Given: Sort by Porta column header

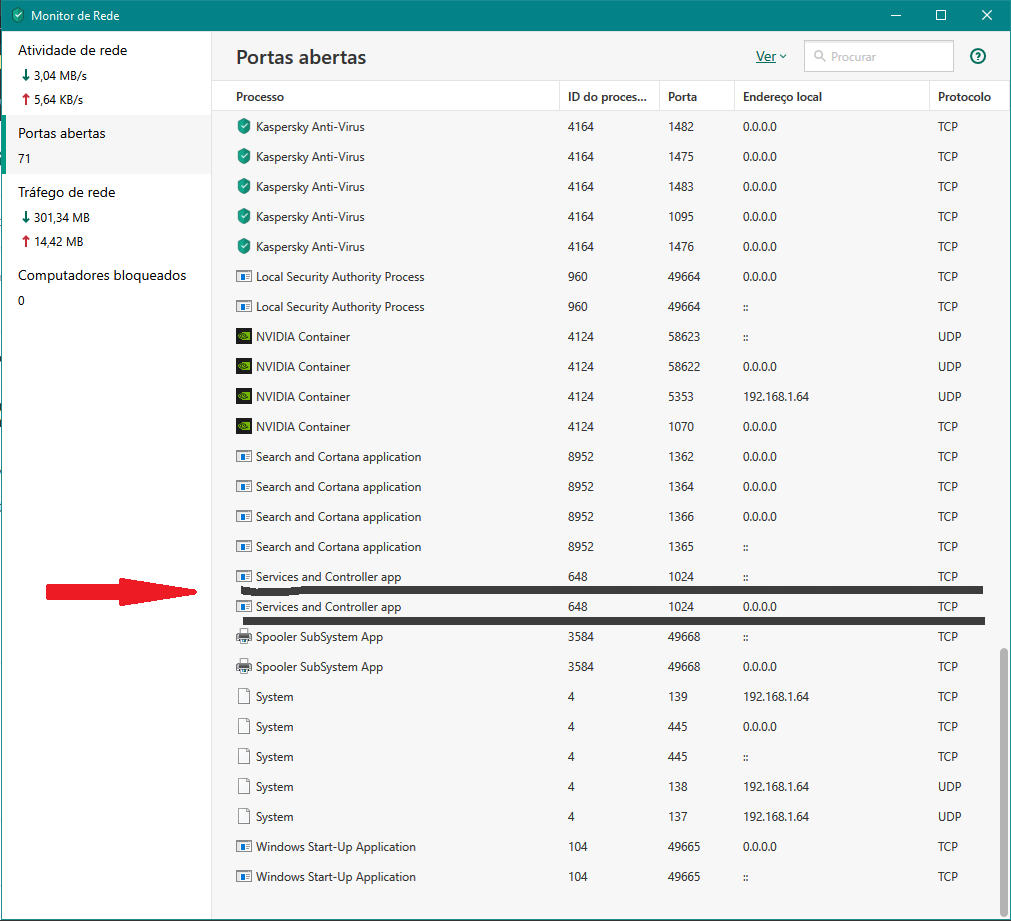Looking at the screenshot, I should 683,97.
